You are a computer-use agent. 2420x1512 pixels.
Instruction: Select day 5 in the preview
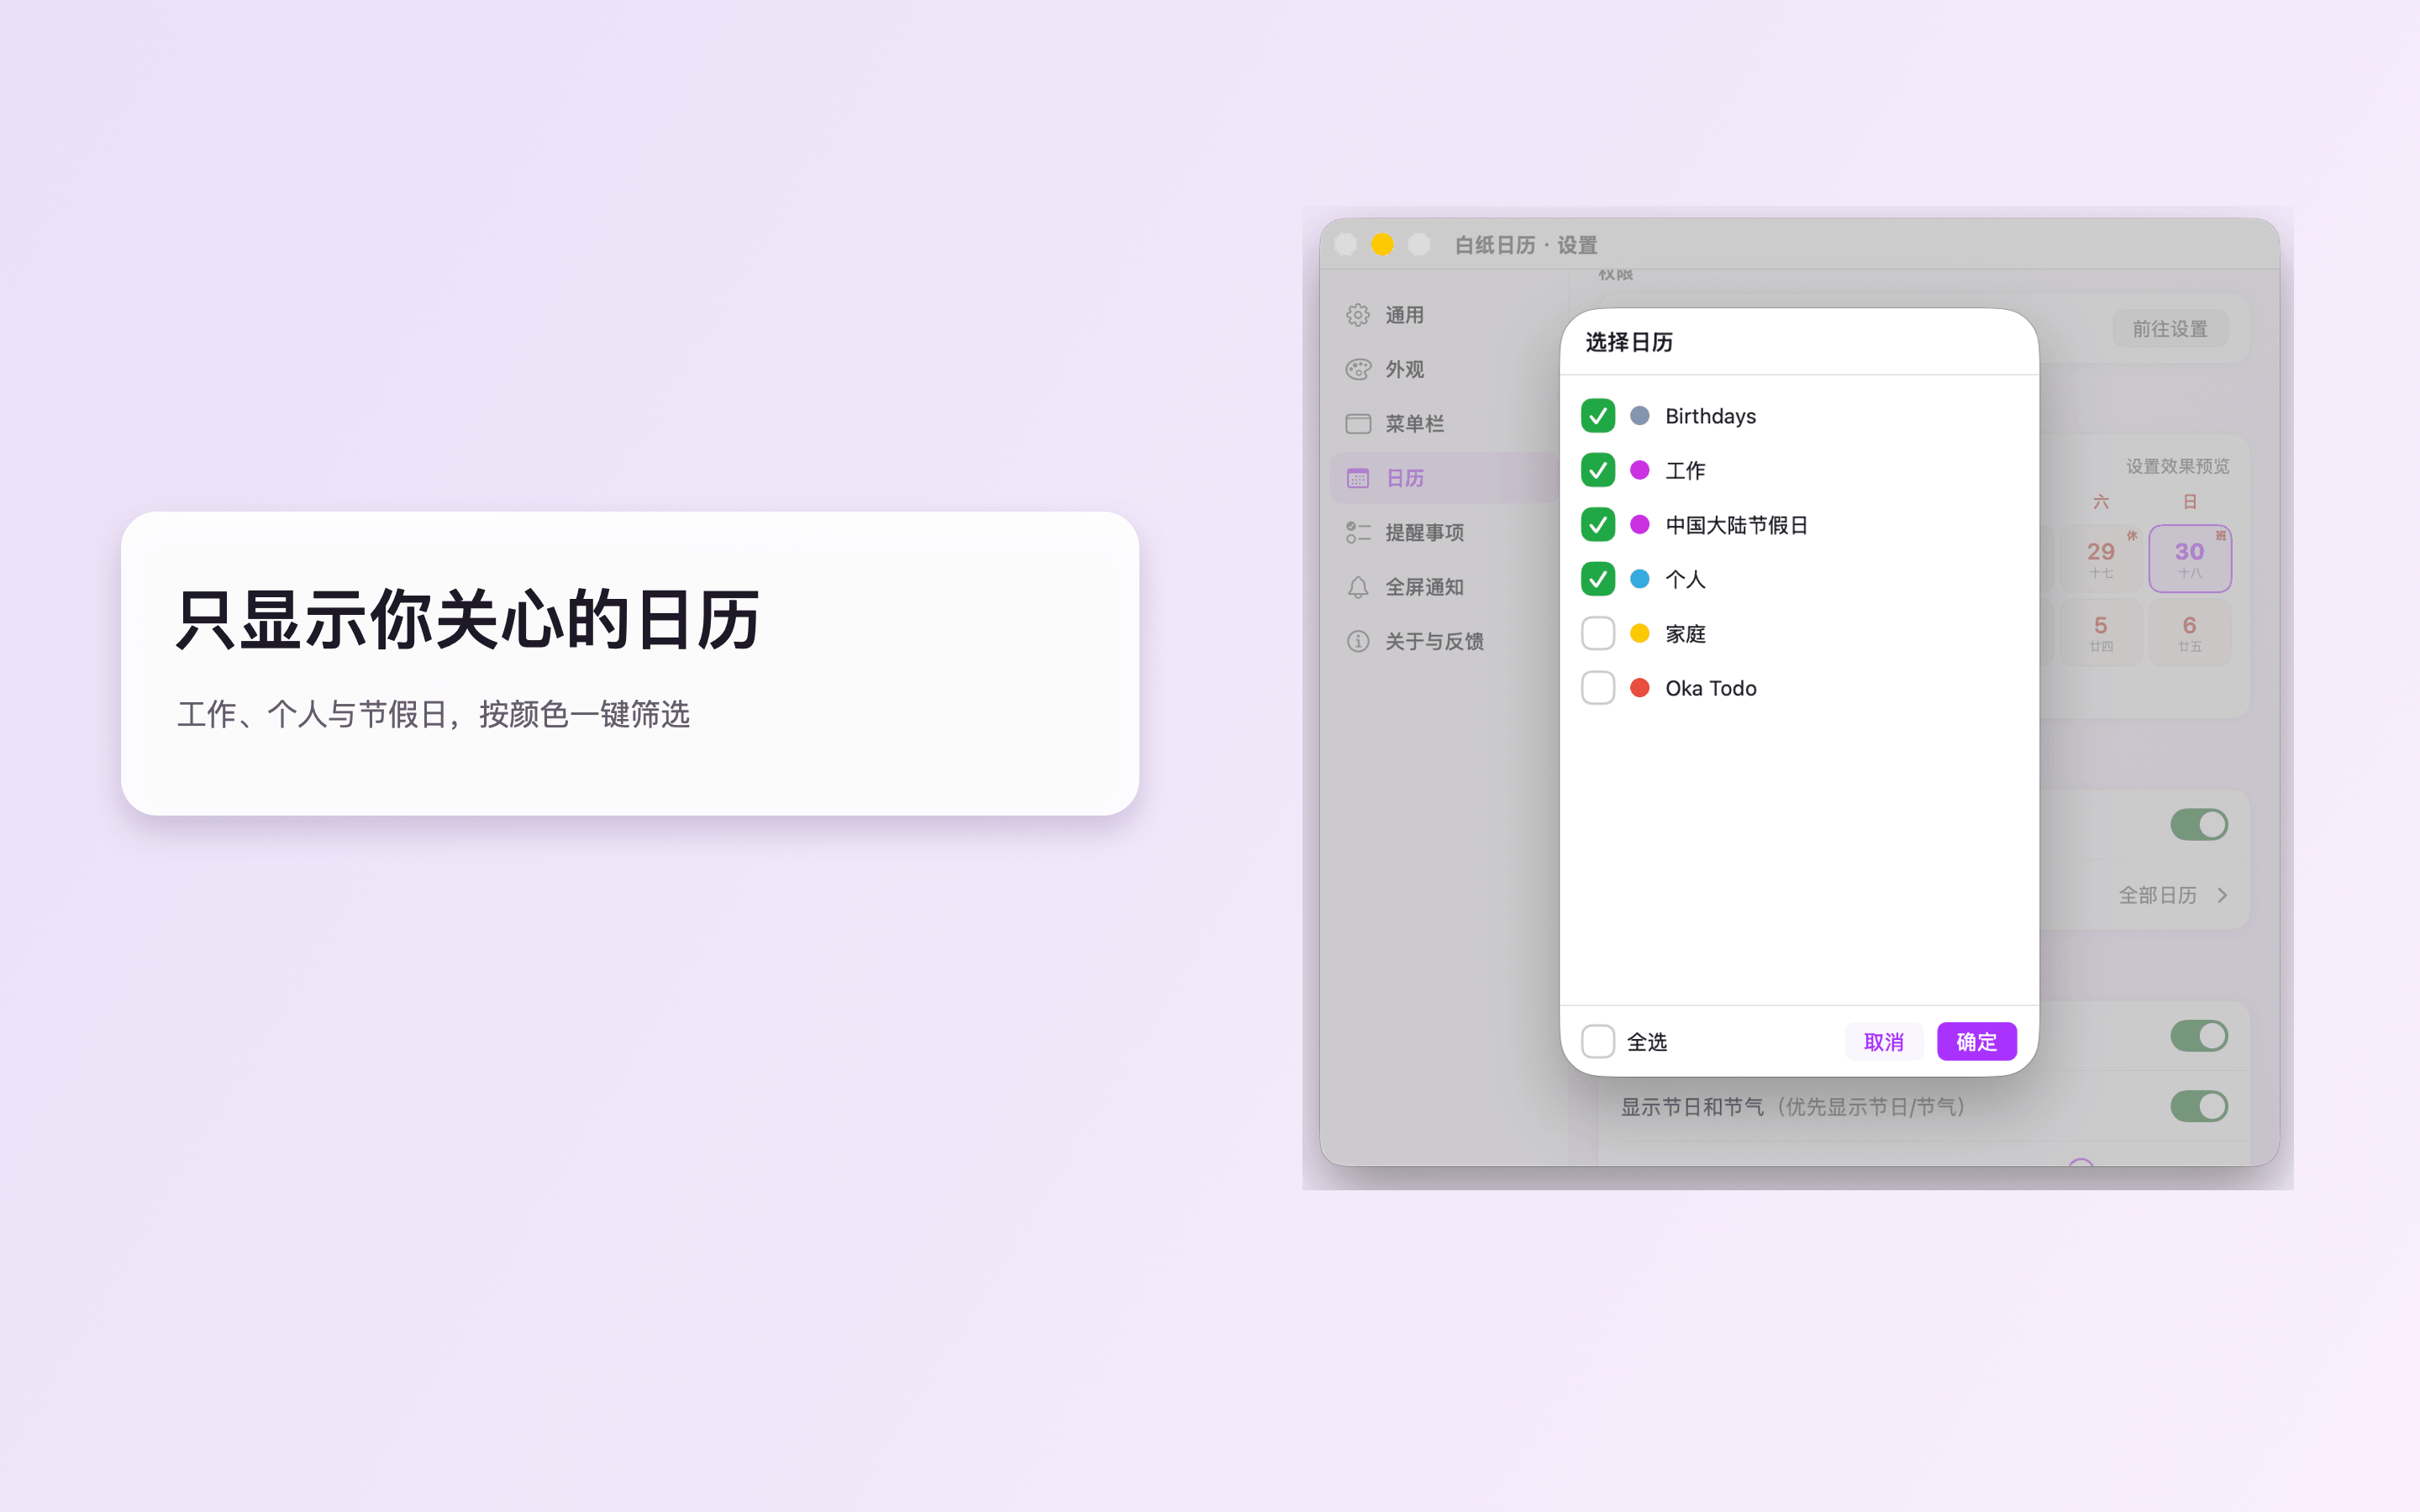(x=2101, y=633)
